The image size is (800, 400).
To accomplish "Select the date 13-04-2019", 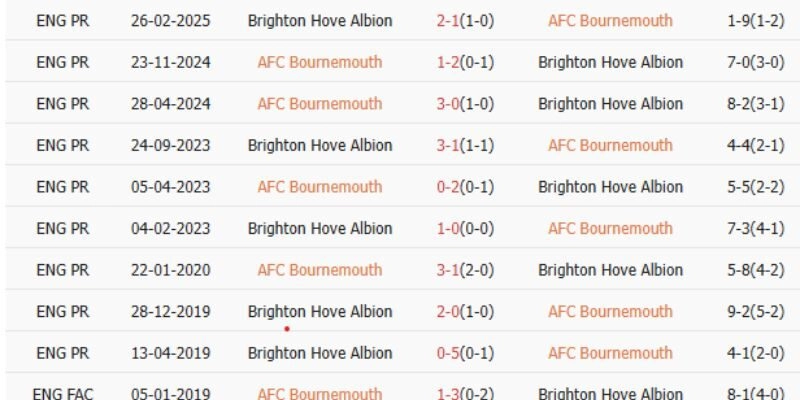I will click(170, 353).
